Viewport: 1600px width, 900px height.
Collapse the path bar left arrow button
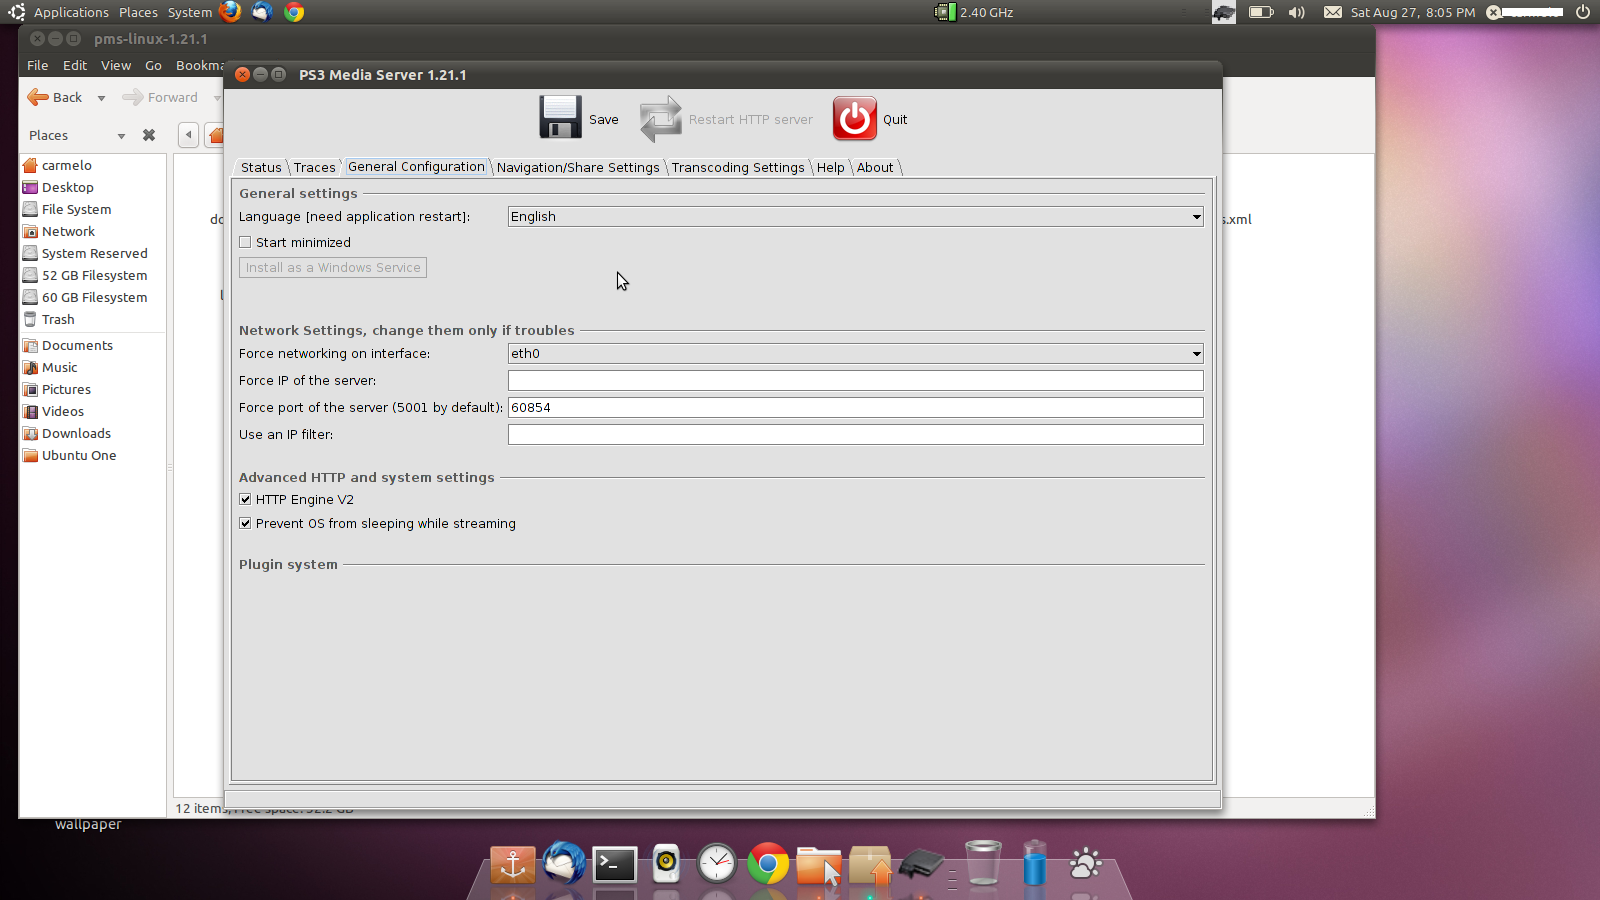click(188, 135)
